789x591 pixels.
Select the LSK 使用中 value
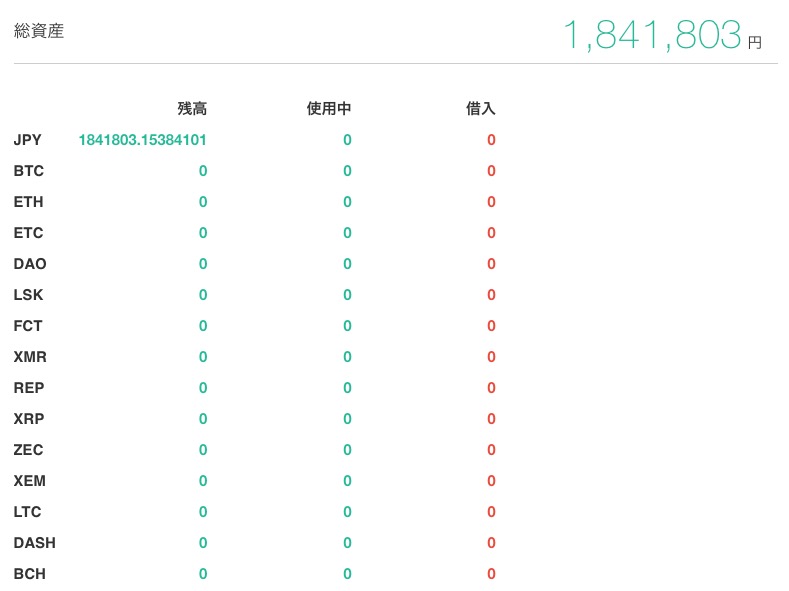tap(347, 295)
